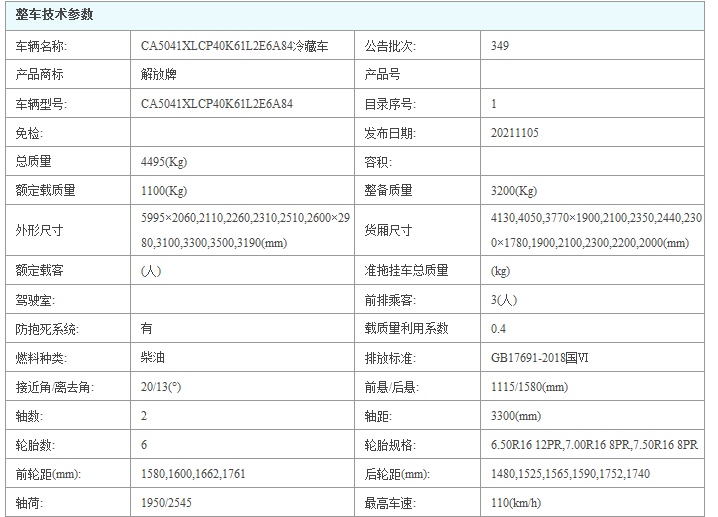Click the 整车技术参数 table header
Screen dimensions: 718x517
pyautogui.click(x=55, y=15)
